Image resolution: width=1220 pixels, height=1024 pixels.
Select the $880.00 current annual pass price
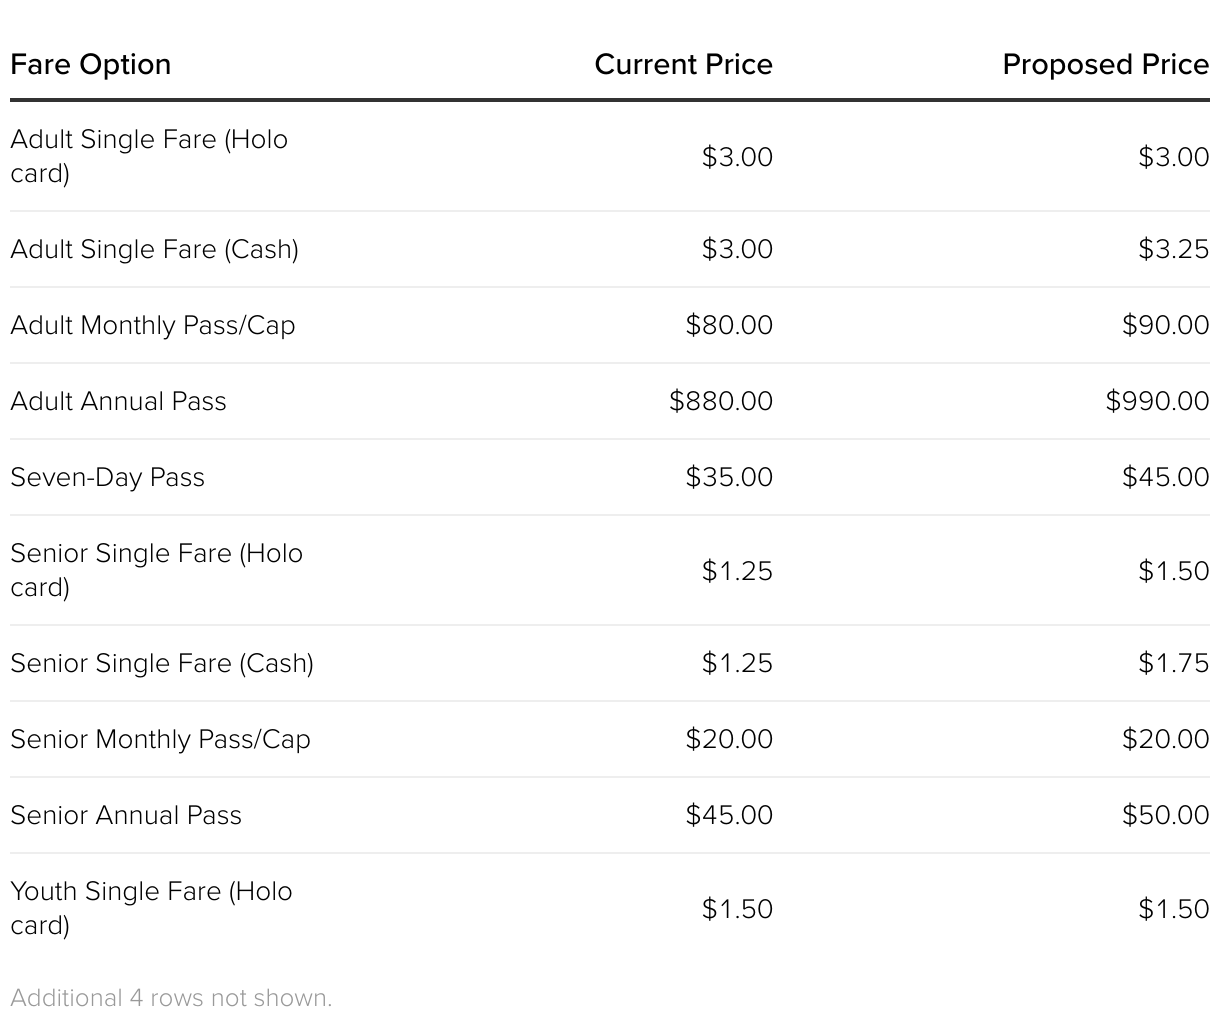pos(721,401)
